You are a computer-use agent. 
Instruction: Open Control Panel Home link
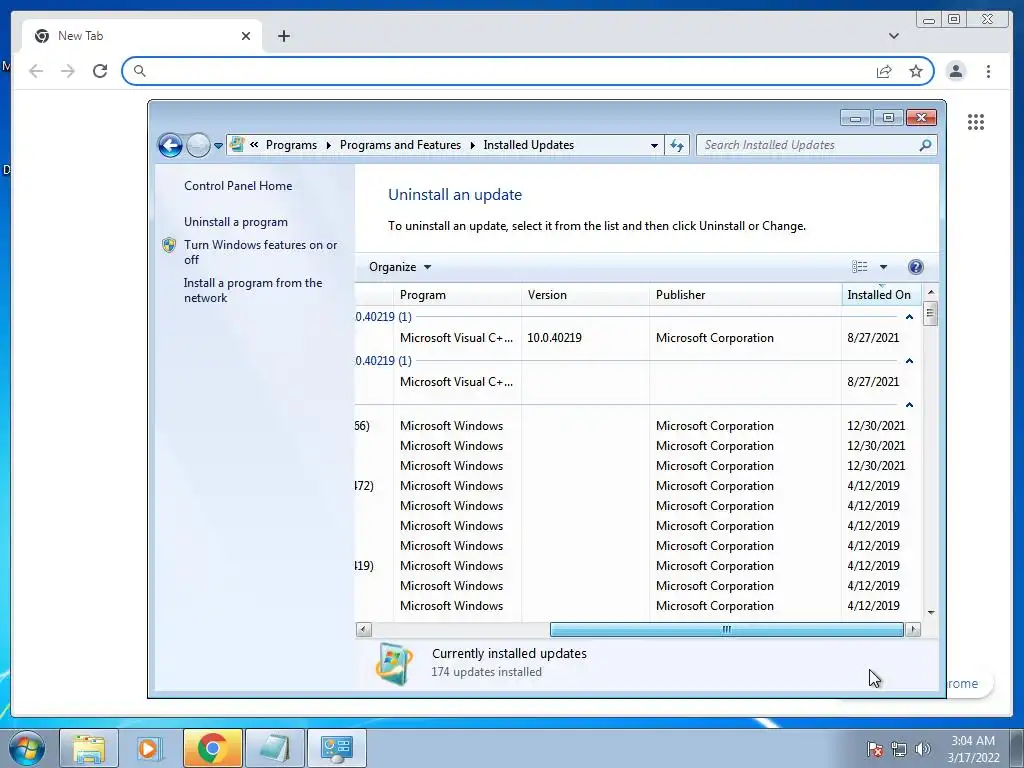(x=238, y=185)
